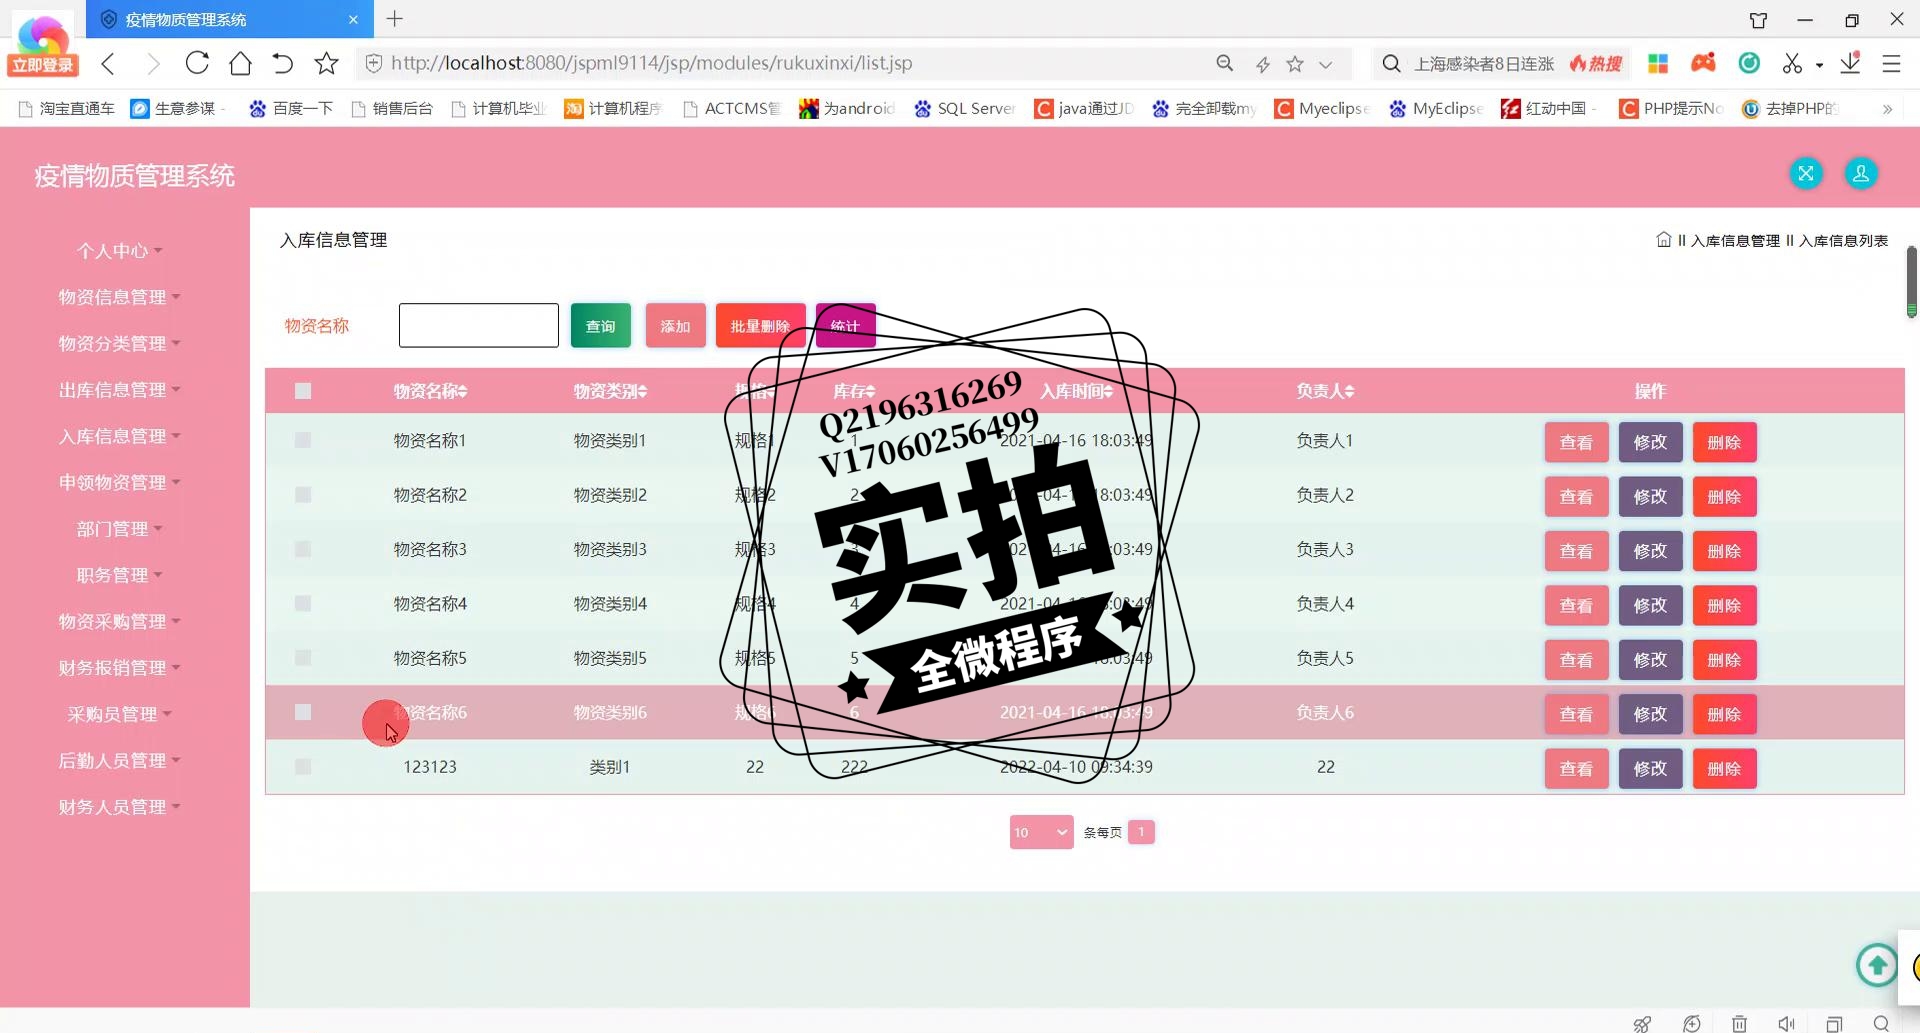Screen dimensions: 1920x1033
Task: Click the status bar magnifier icon
Action: pos(1881,1023)
